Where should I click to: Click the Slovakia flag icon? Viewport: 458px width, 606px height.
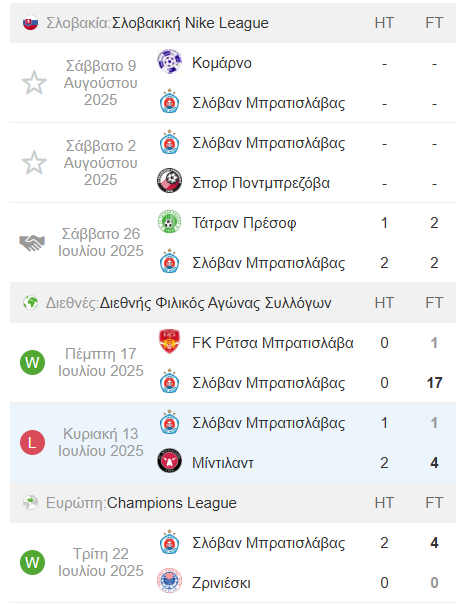point(30,23)
